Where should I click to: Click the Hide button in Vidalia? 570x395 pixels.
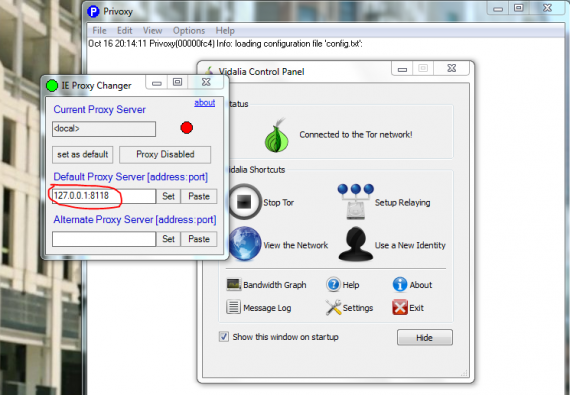click(425, 338)
